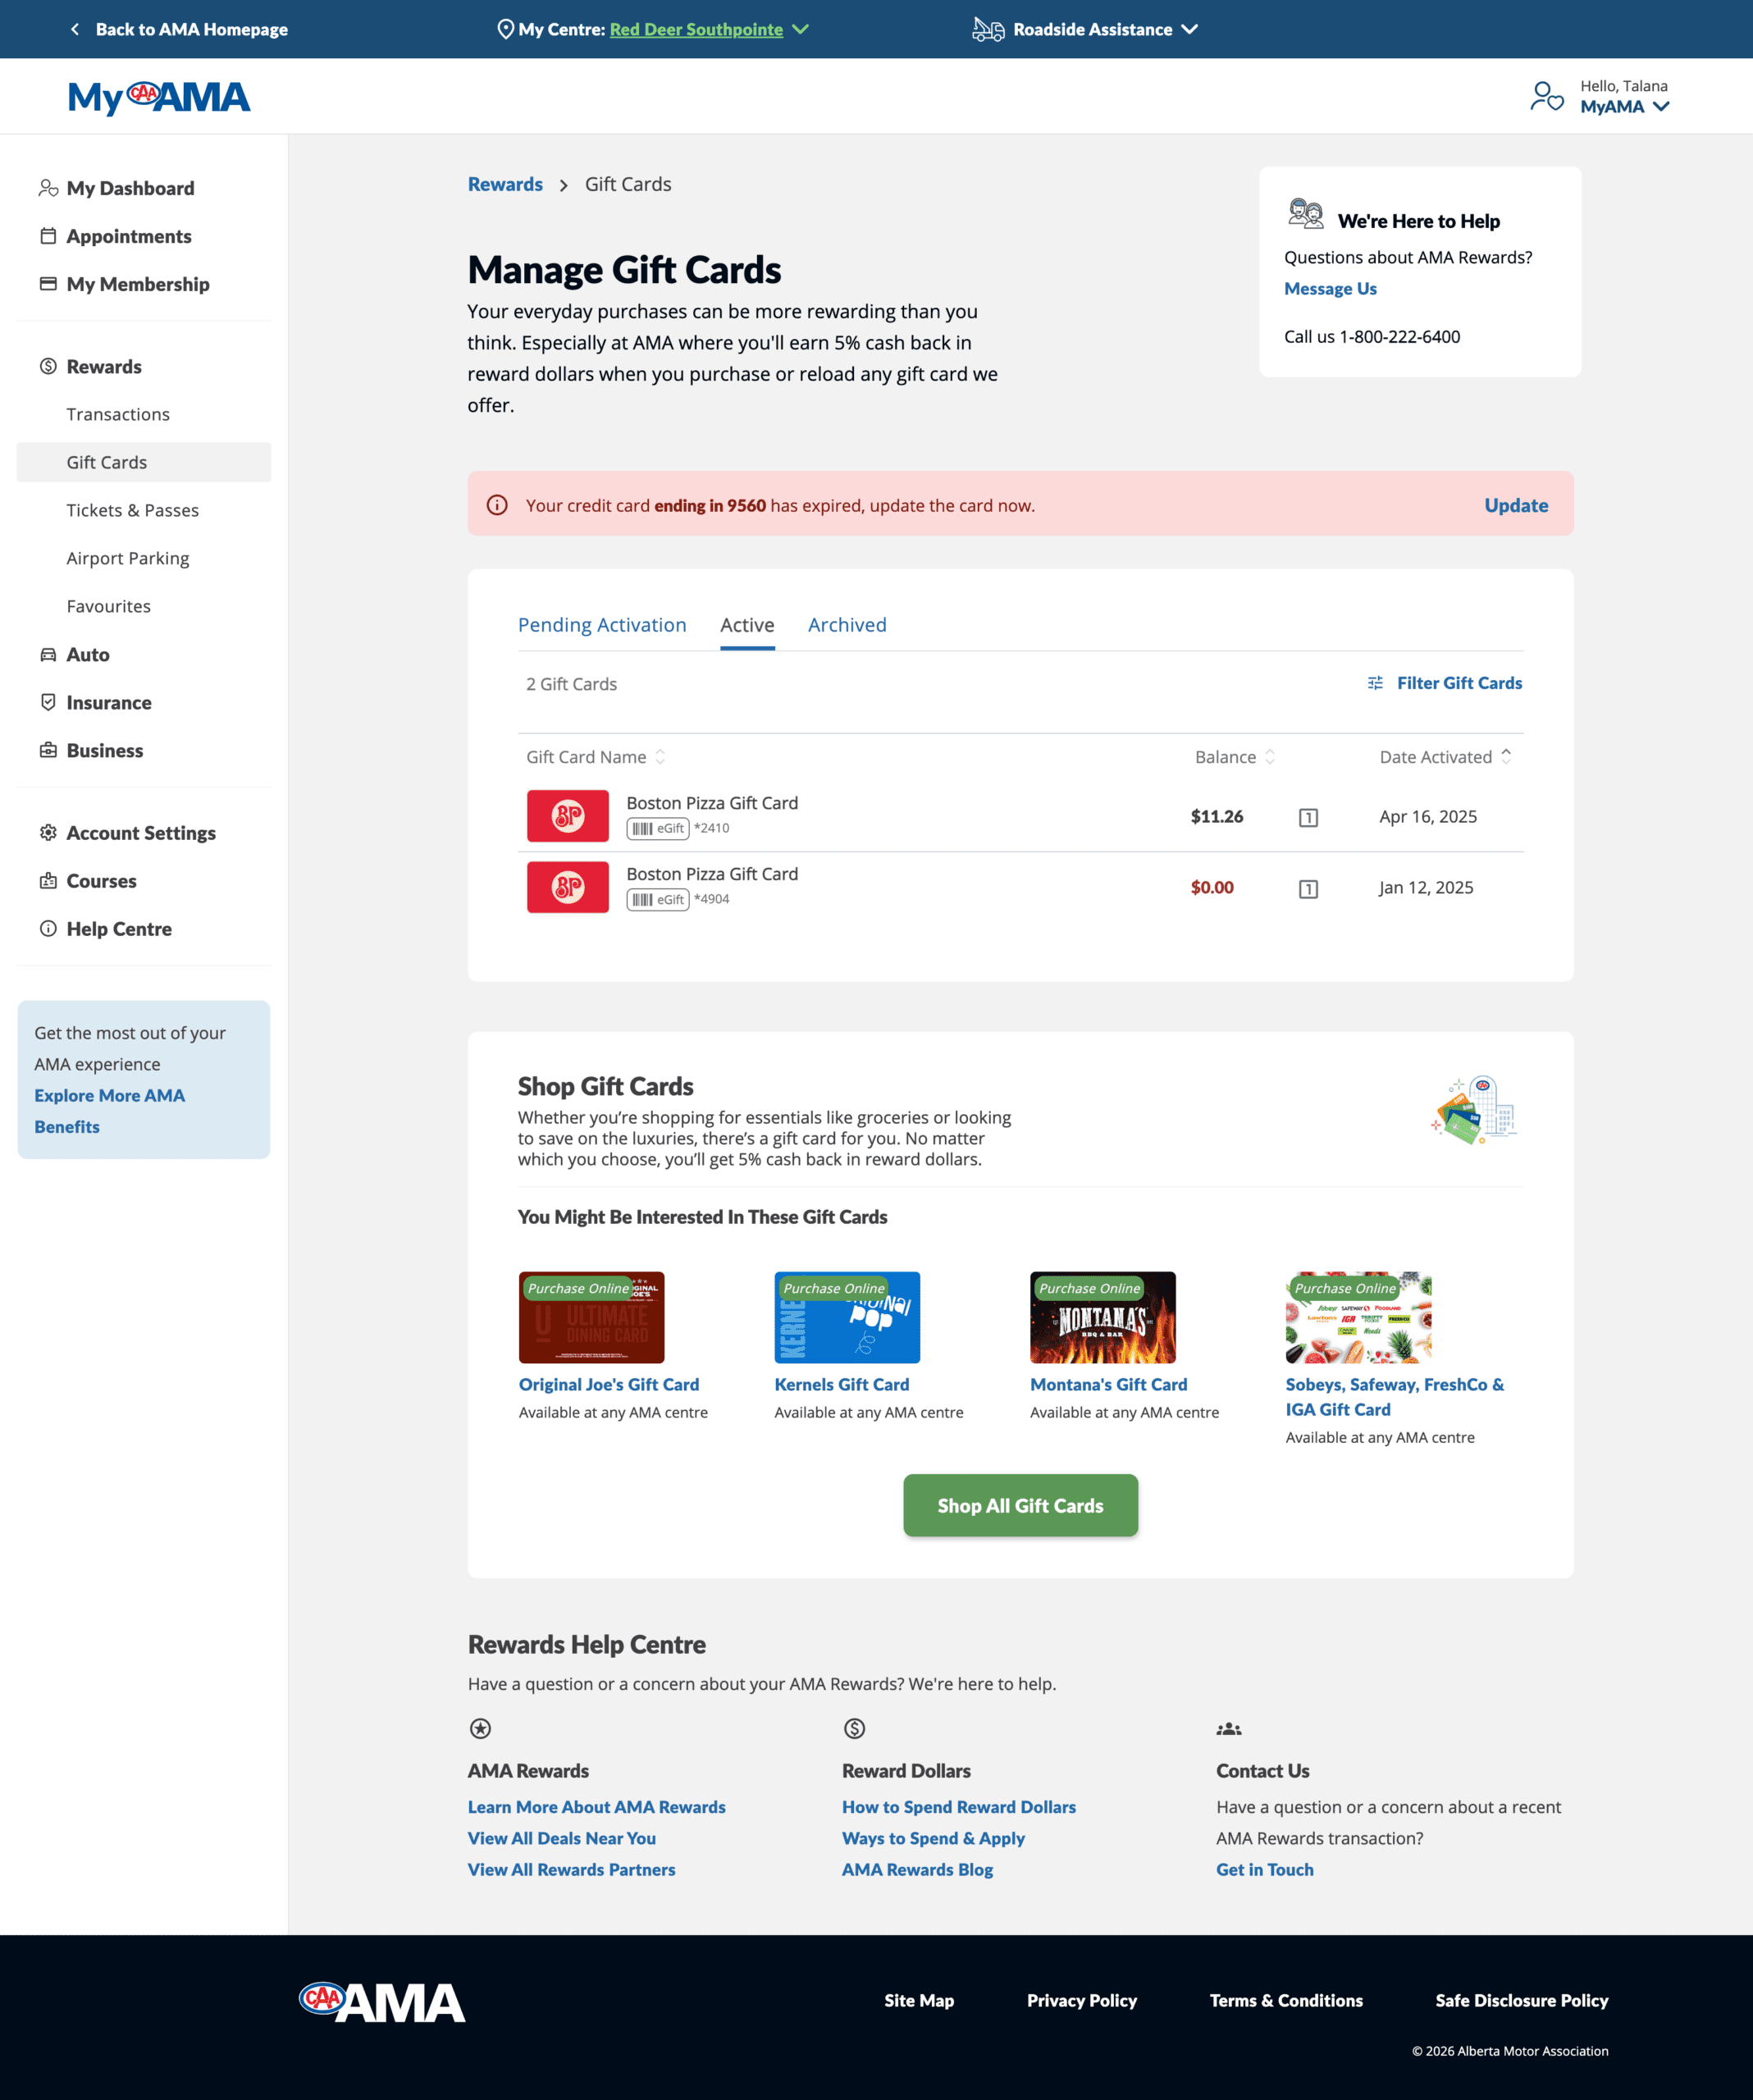Image resolution: width=1753 pixels, height=2100 pixels.
Task: Click the Help Centre info icon
Action: tap(48, 928)
